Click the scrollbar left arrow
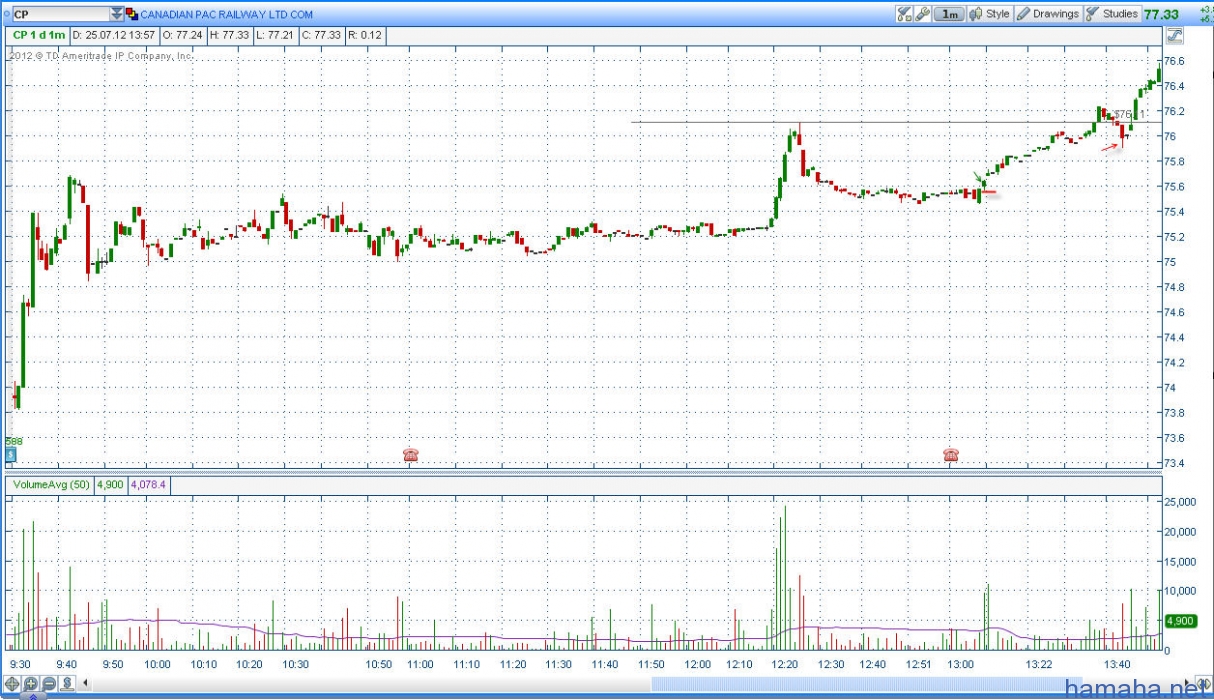 pyautogui.click(x=85, y=685)
